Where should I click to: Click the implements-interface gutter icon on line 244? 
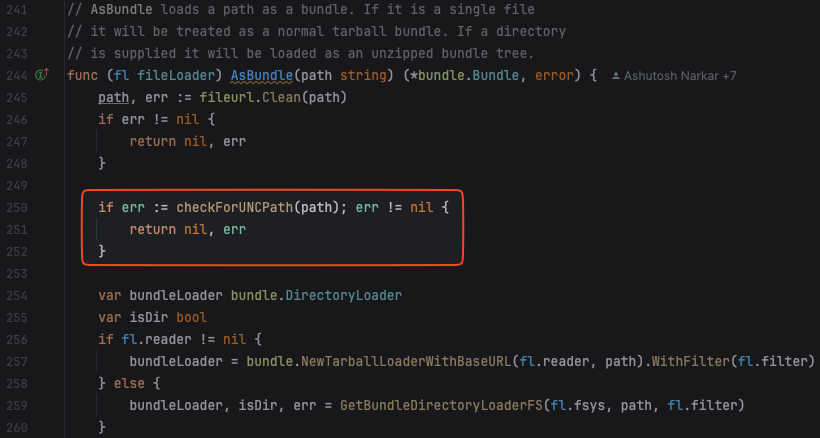point(41,75)
